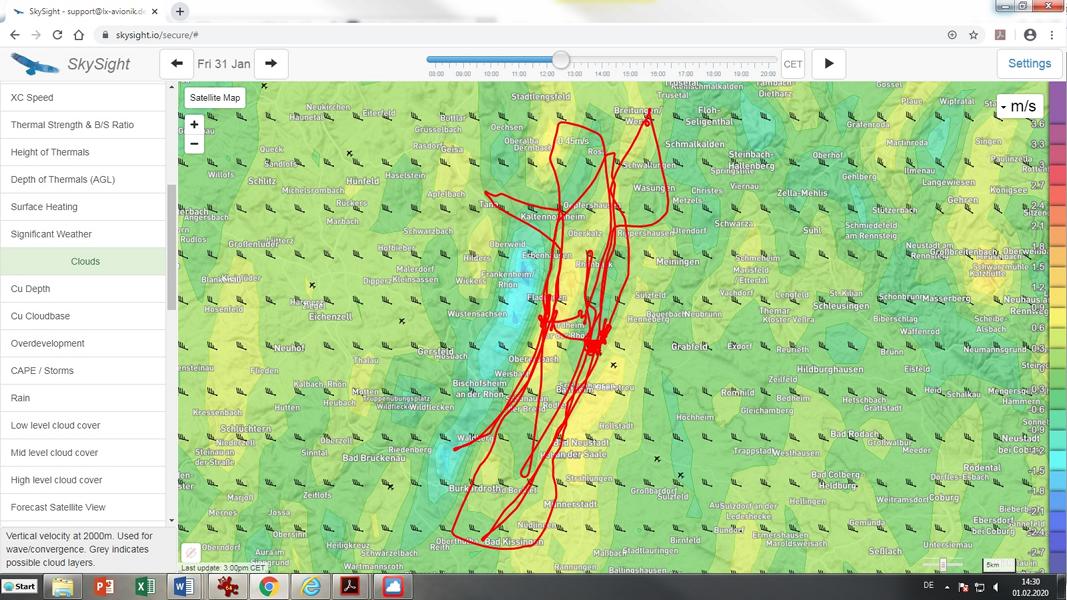This screenshot has width=1067, height=600.
Task: Open the Settings page
Action: [x=1029, y=64]
